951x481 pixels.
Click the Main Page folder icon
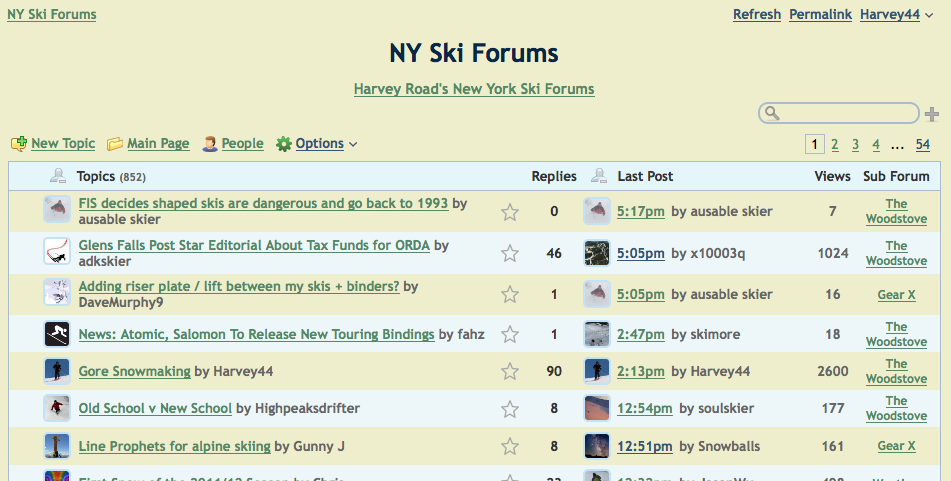115,144
